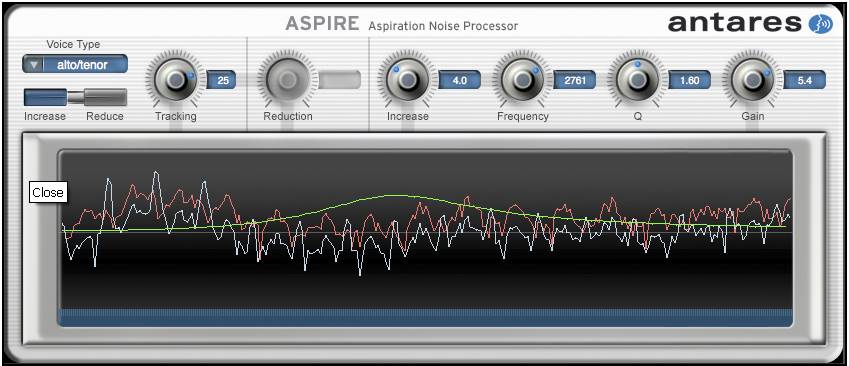Click the Gain knob
The width and height of the screenshot is (849, 366).
(753, 81)
